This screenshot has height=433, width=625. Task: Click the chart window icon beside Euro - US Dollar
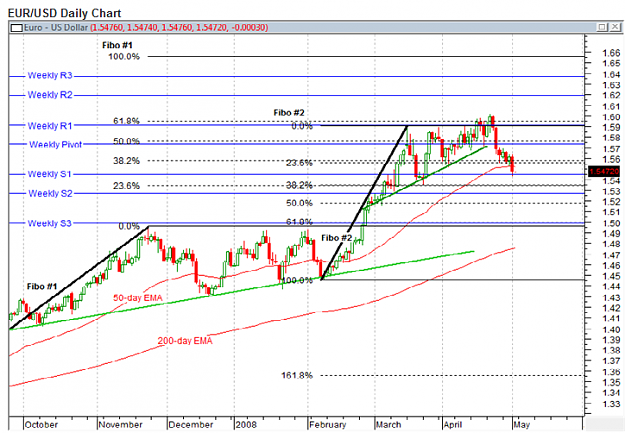[17, 28]
